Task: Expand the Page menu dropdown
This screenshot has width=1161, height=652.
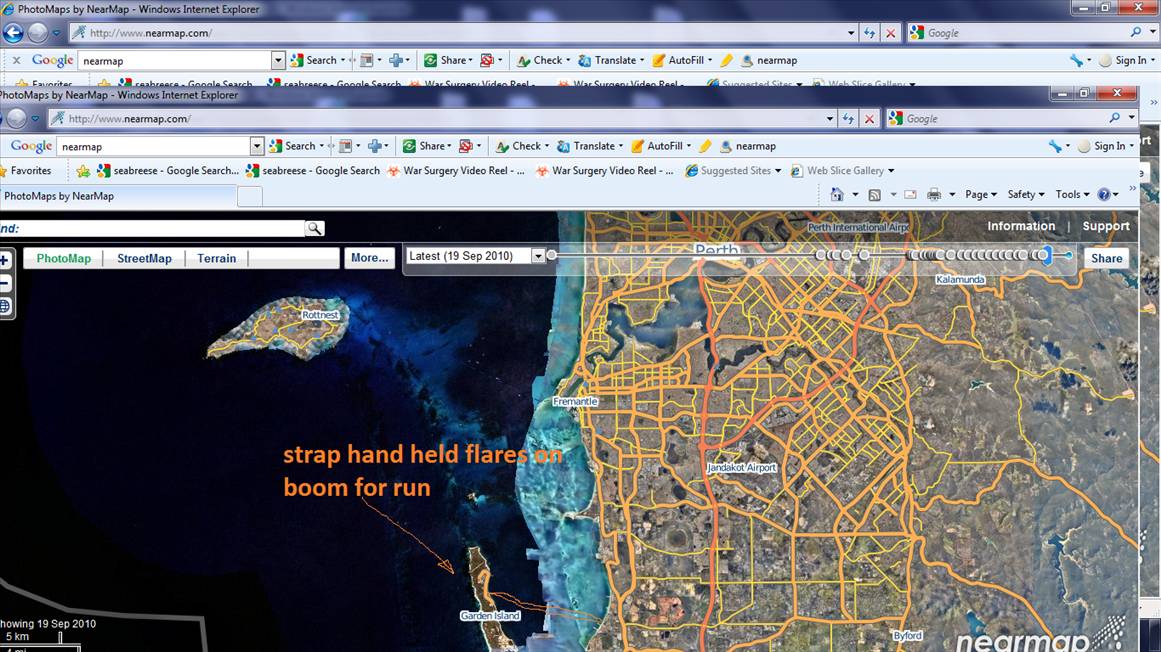Action: click(981, 195)
